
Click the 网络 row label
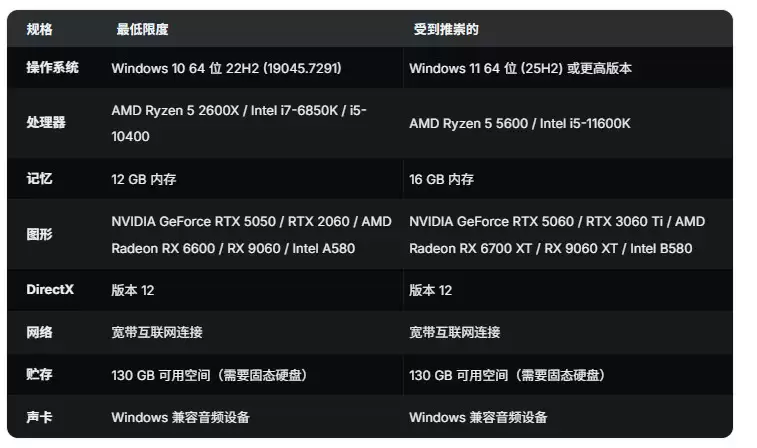39,332
